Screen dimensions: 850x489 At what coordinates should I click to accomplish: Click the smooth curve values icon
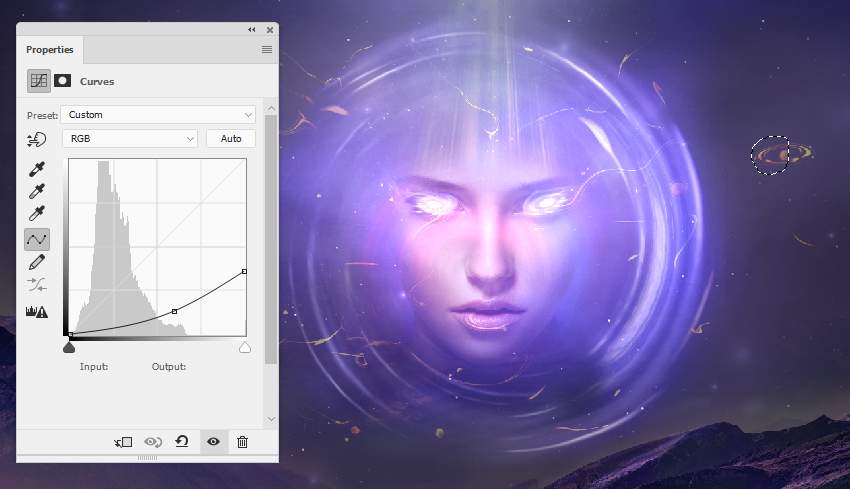36,285
